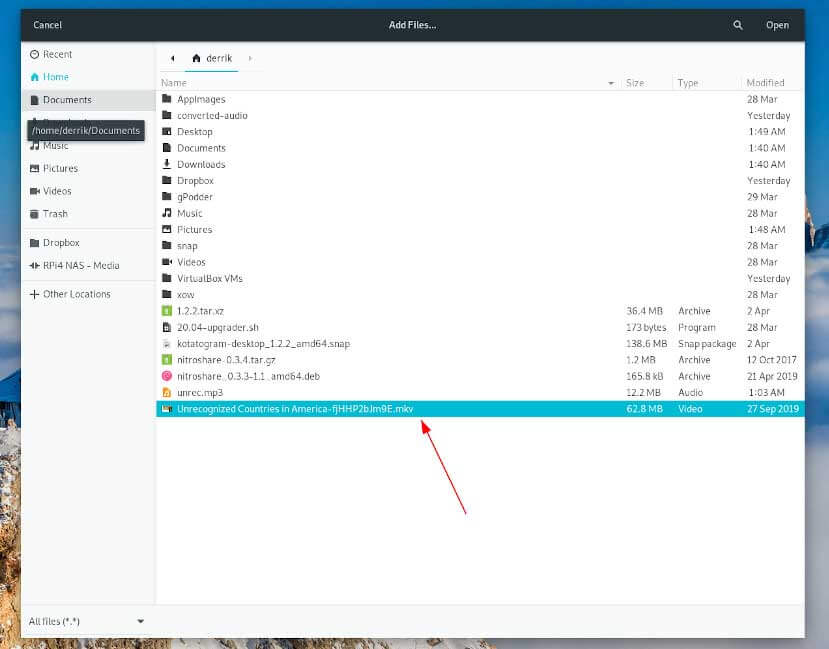The height and width of the screenshot is (649, 829).
Task: Select the Videos folder in file list
Action: coord(480,262)
